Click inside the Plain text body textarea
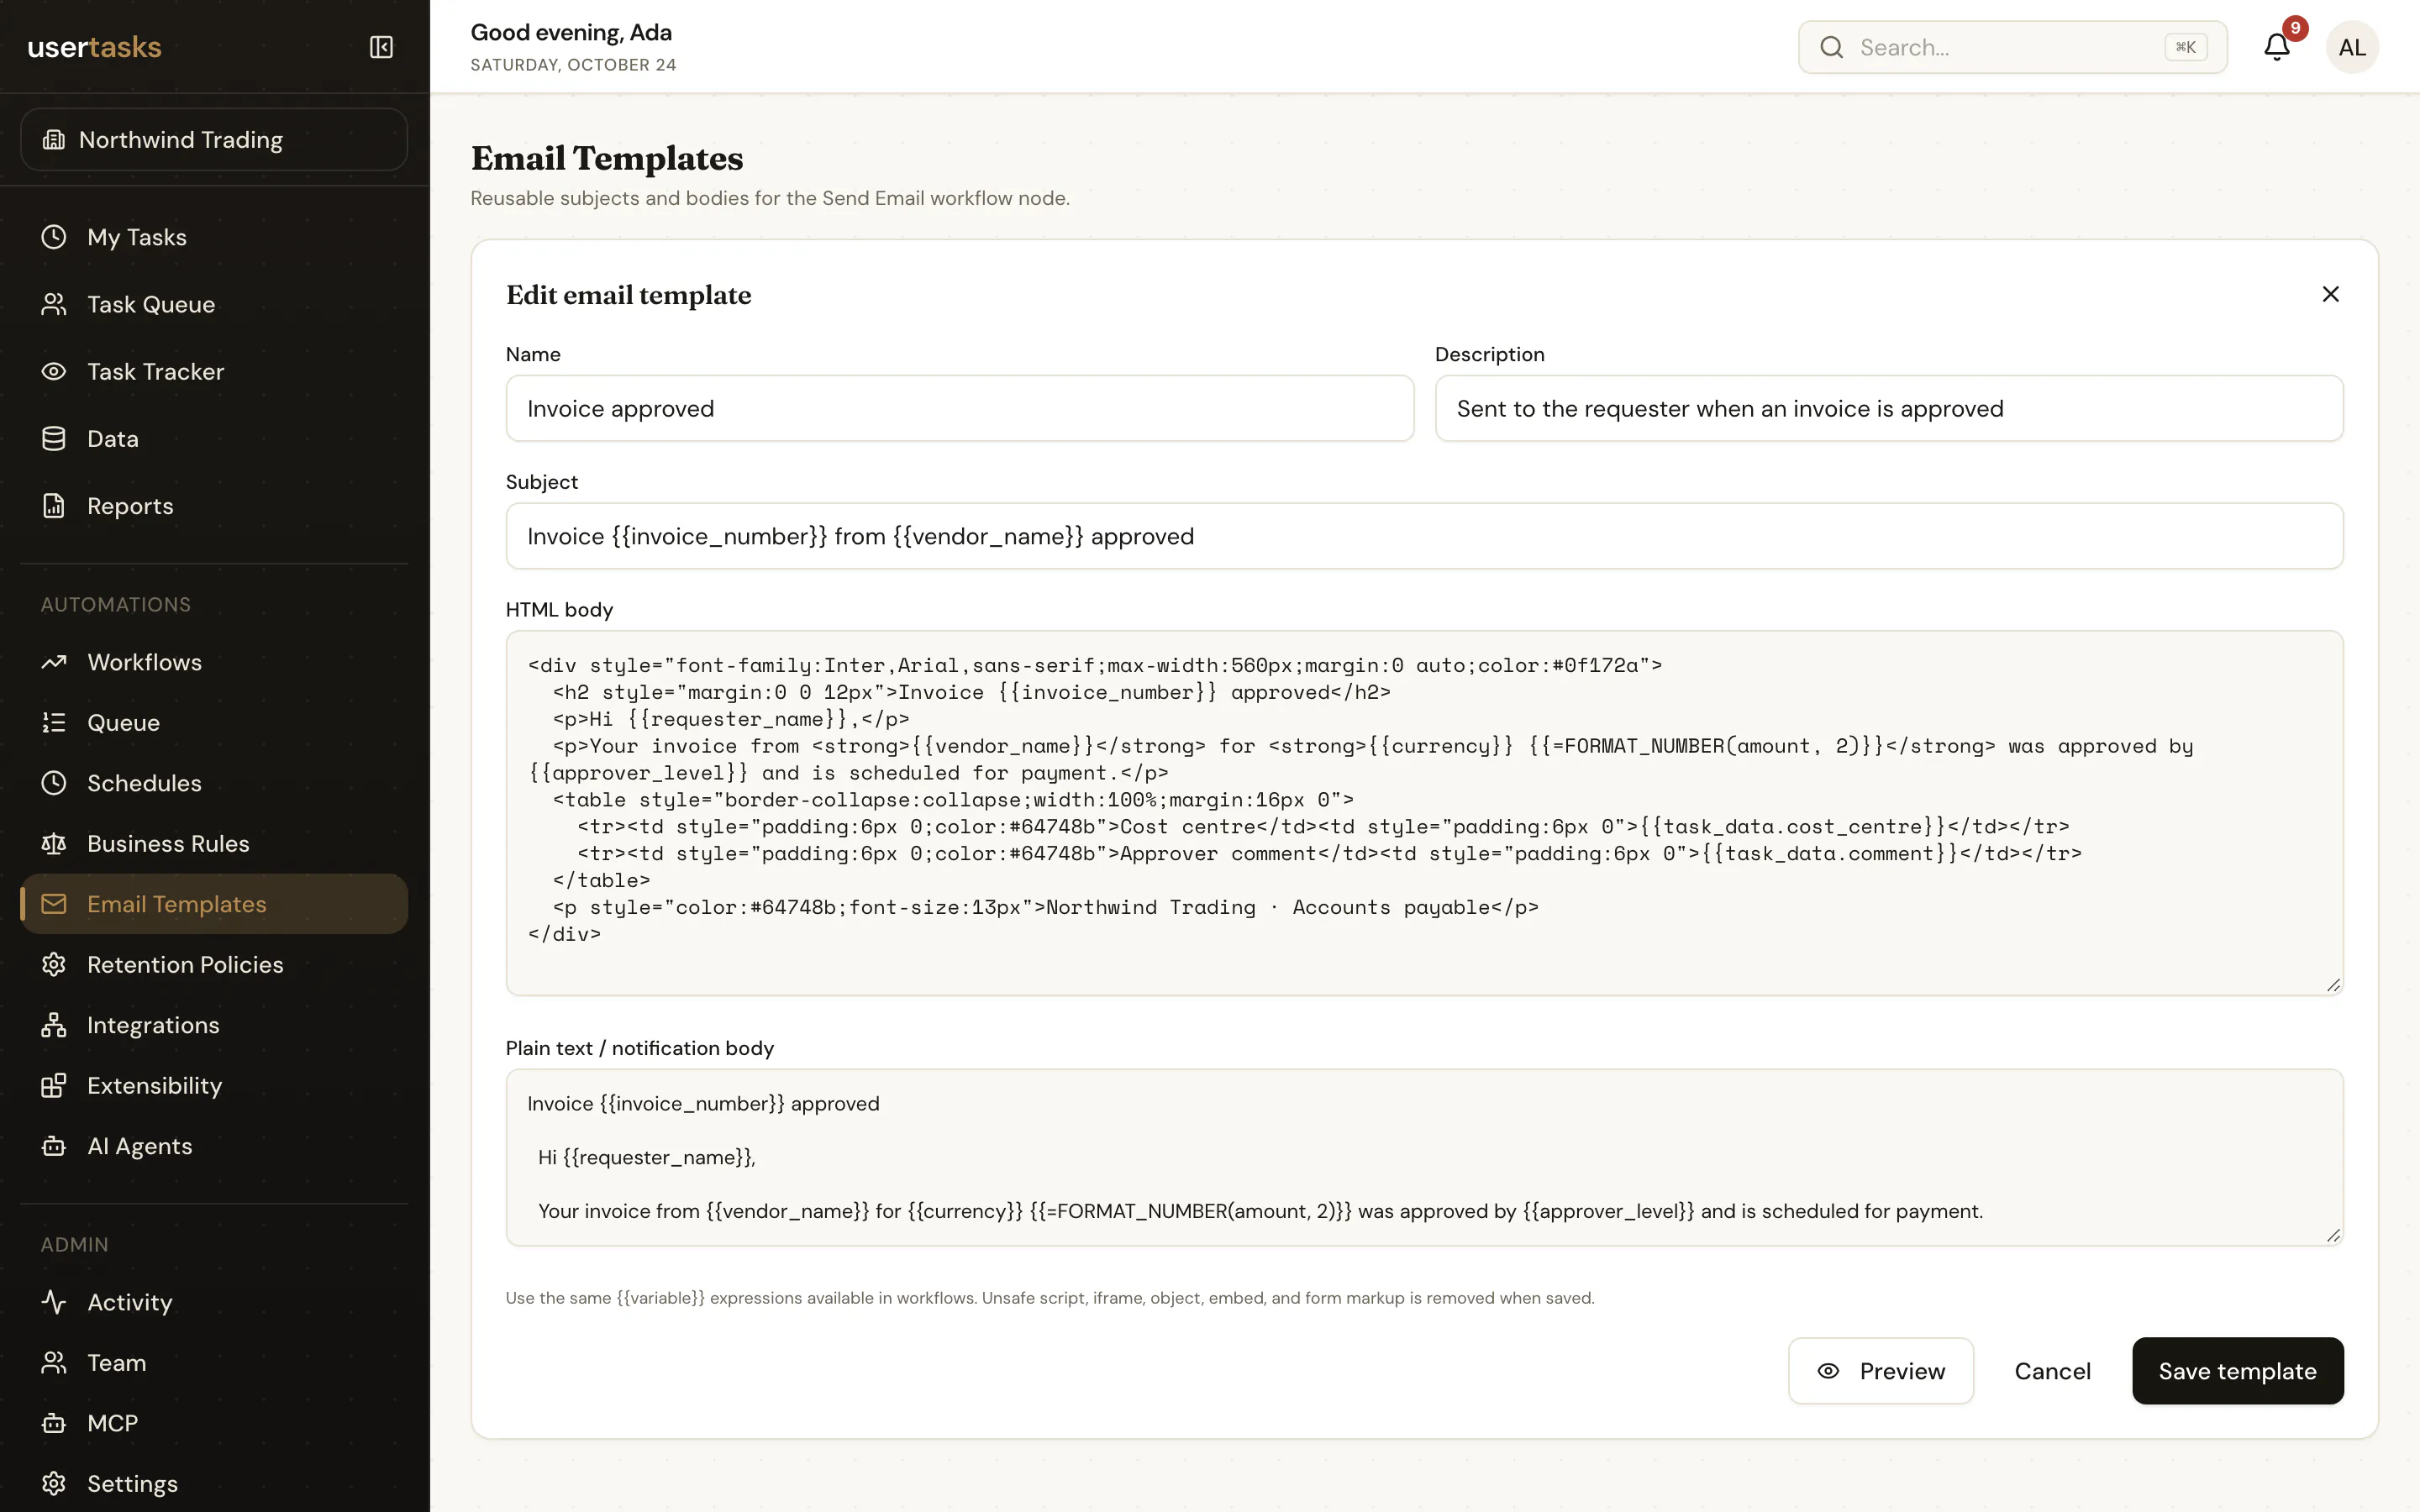The width and height of the screenshot is (2420, 1512). click(x=1424, y=1157)
